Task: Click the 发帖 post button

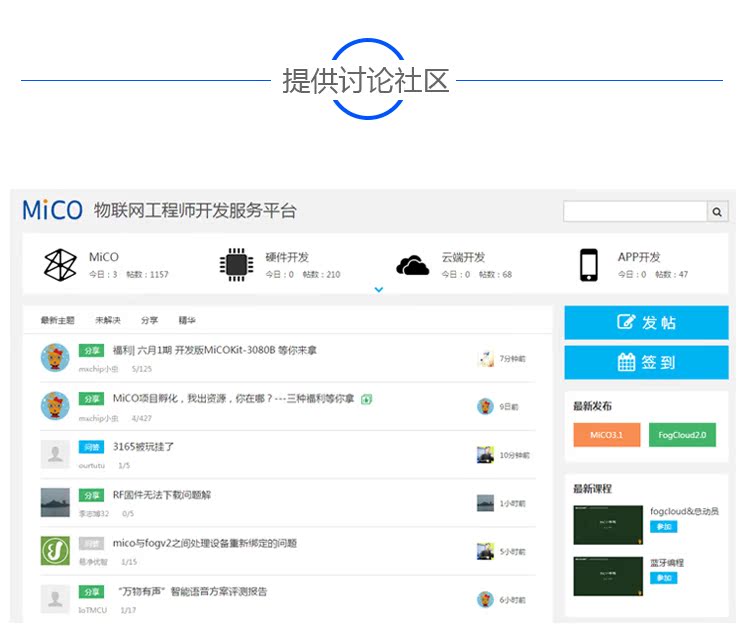Action: (x=646, y=322)
